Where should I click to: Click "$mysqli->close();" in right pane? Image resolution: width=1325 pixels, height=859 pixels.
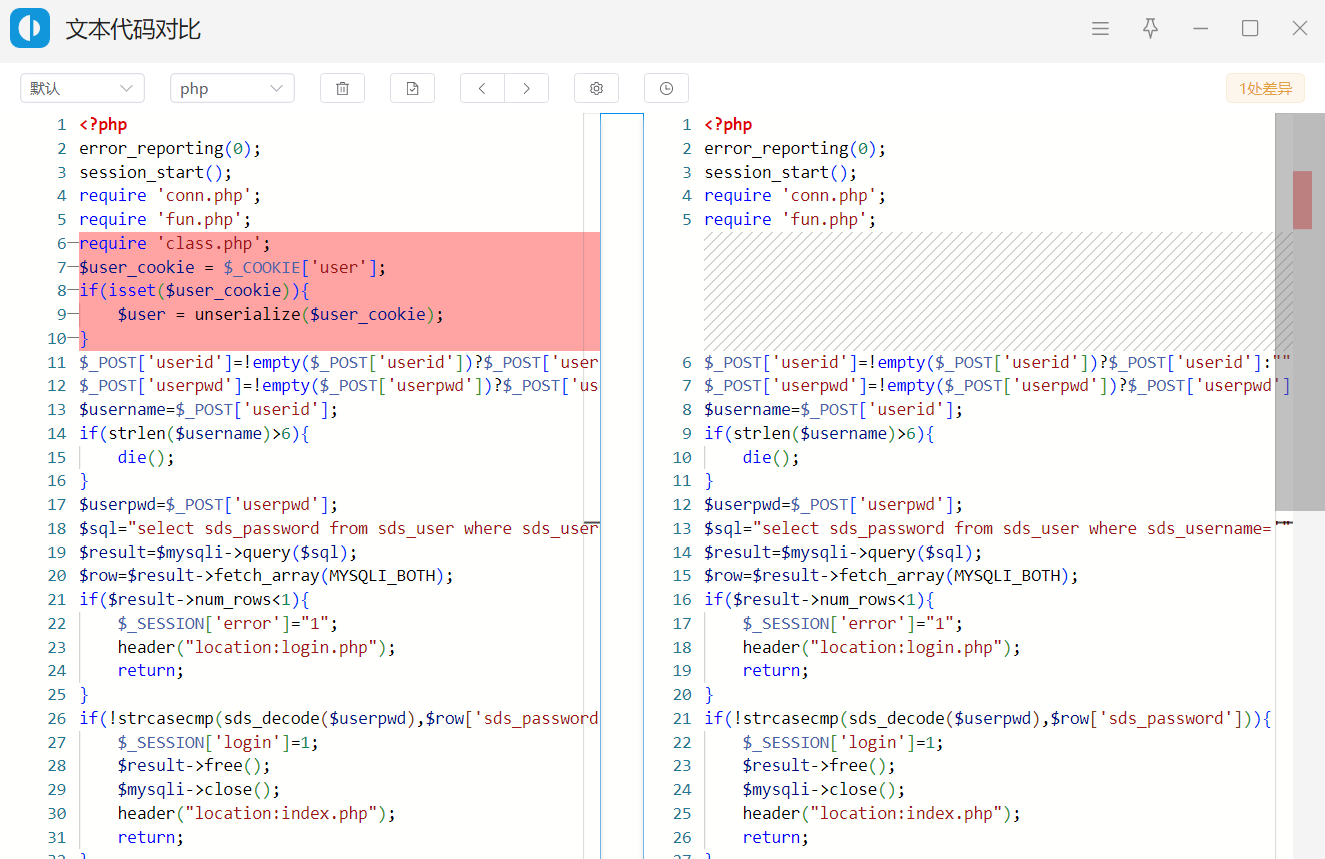click(x=824, y=789)
